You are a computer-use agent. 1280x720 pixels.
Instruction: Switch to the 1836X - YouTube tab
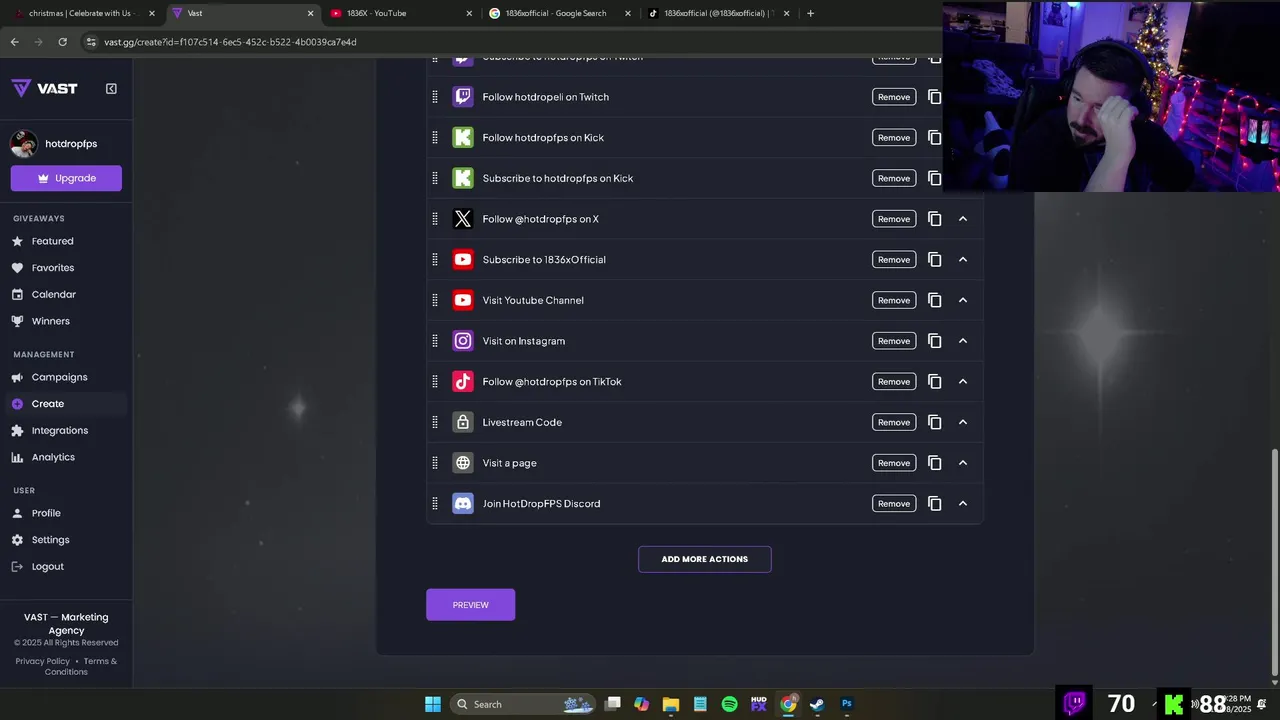point(400,13)
